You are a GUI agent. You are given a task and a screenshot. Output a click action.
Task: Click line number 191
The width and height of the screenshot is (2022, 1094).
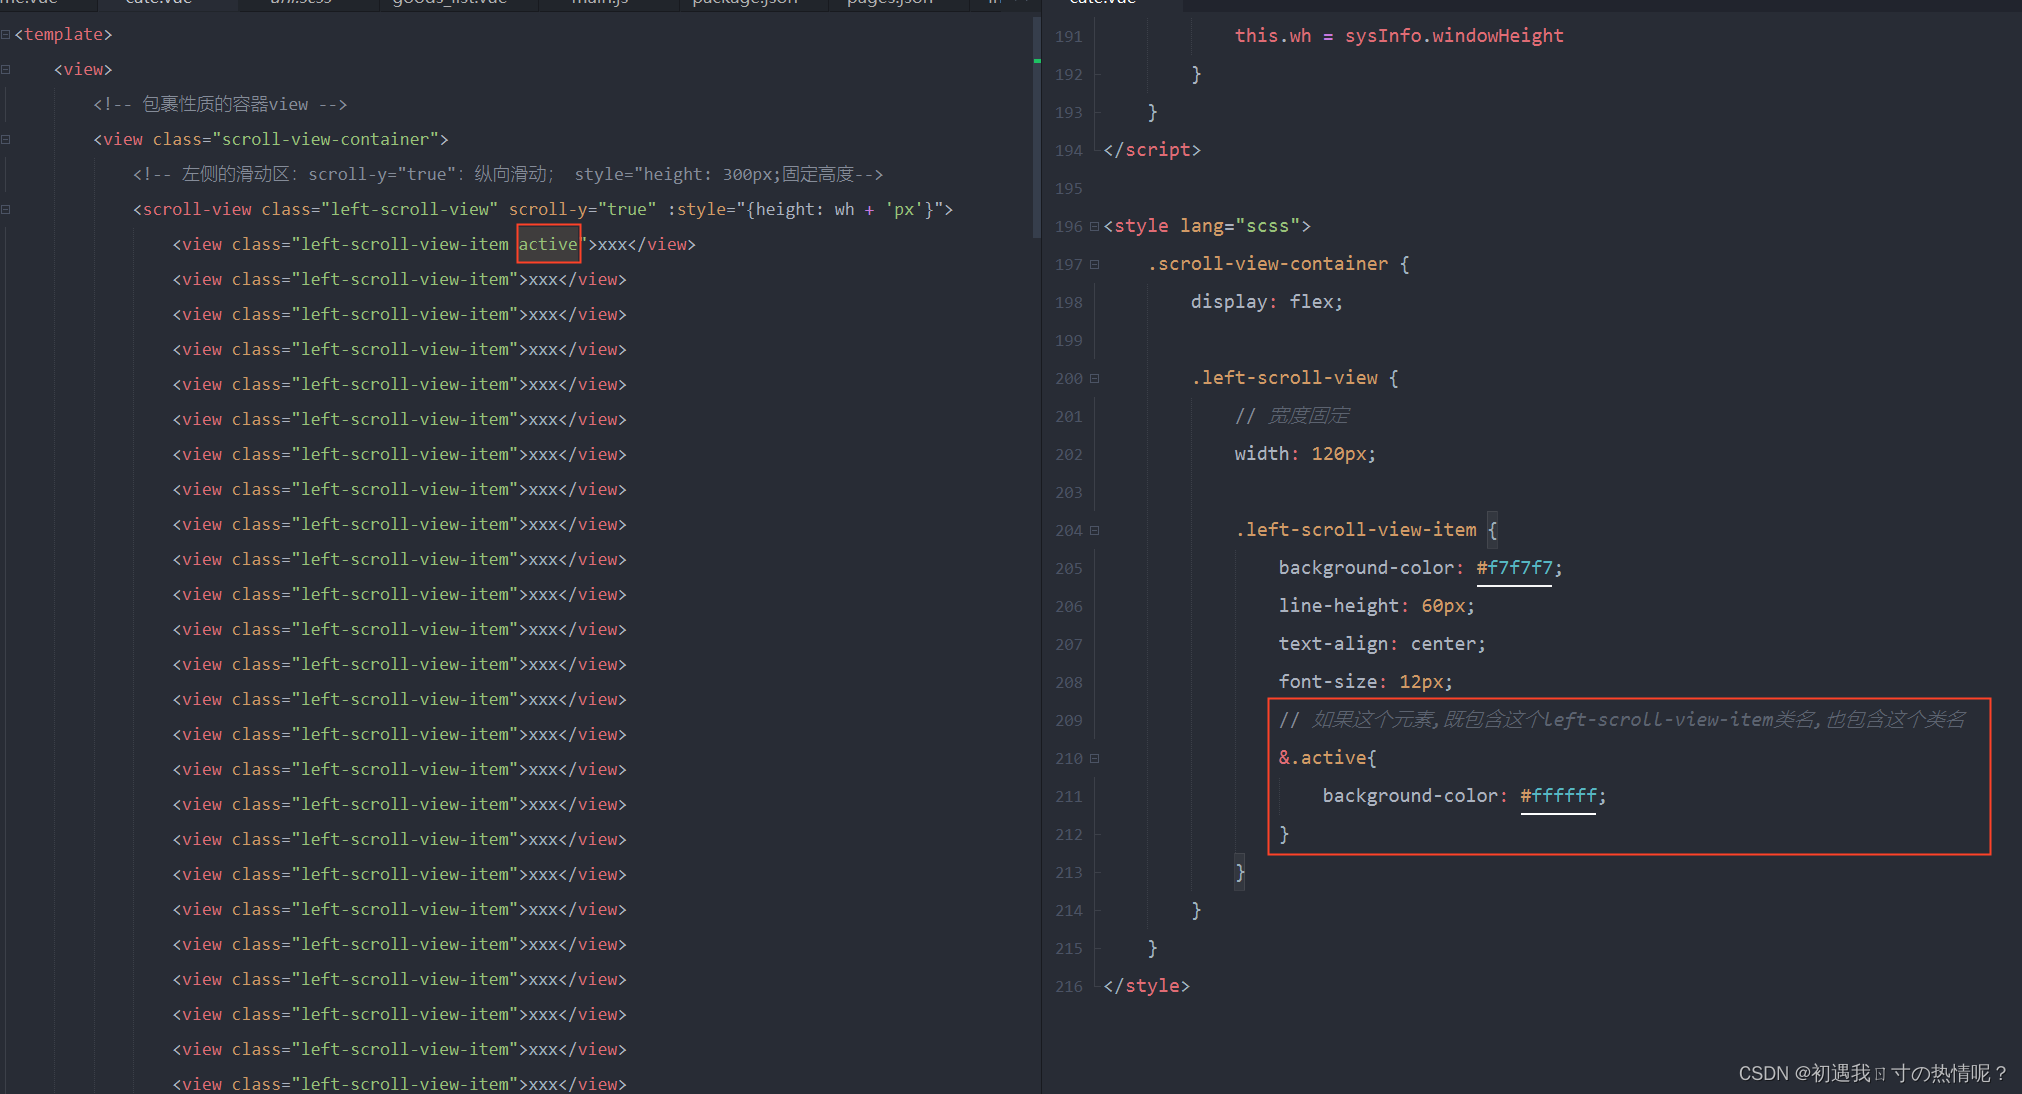1068,37
